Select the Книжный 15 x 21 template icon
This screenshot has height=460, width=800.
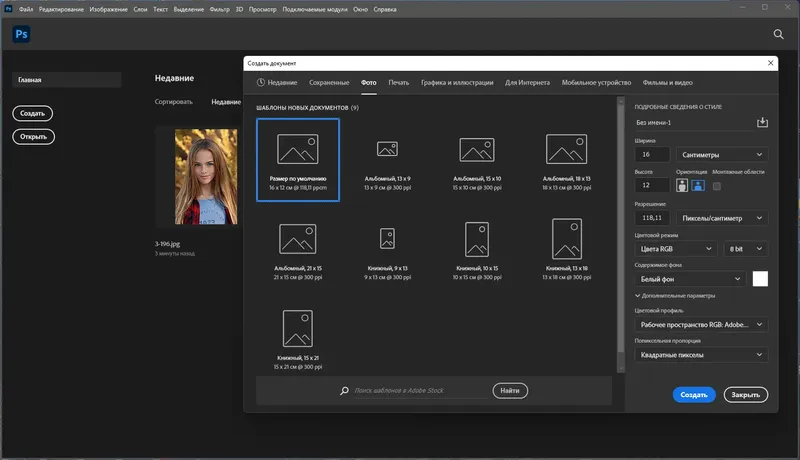coord(297,329)
